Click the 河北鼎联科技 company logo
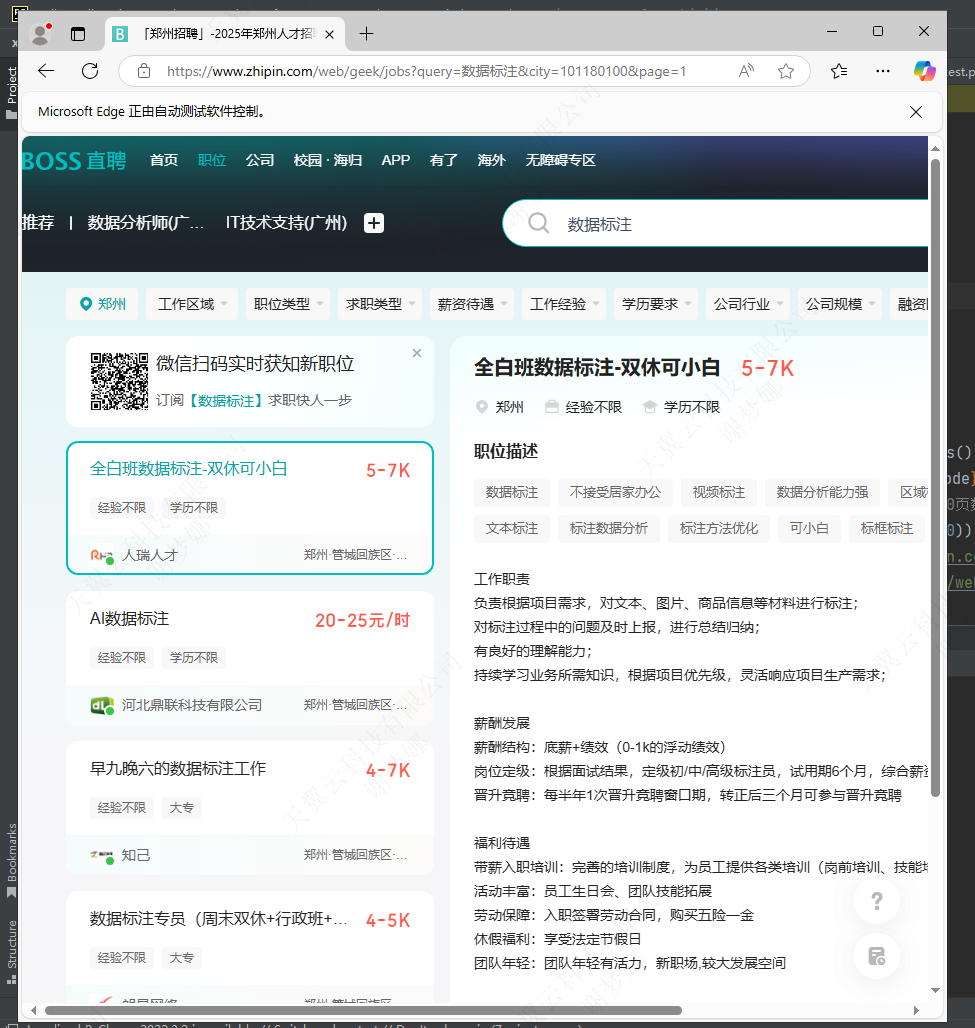Image resolution: width=975 pixels, height=1028 pixels. pos(102,705)
